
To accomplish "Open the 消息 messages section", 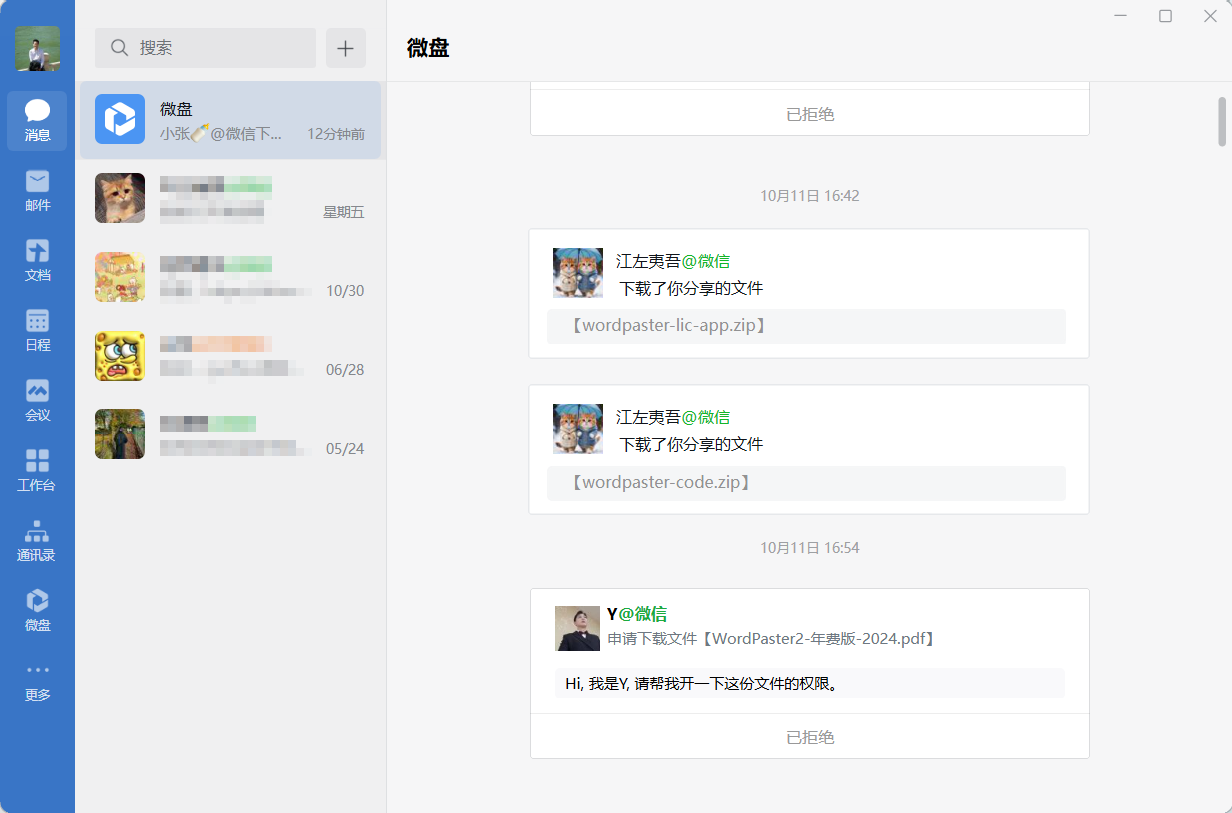I will point(37,121).
